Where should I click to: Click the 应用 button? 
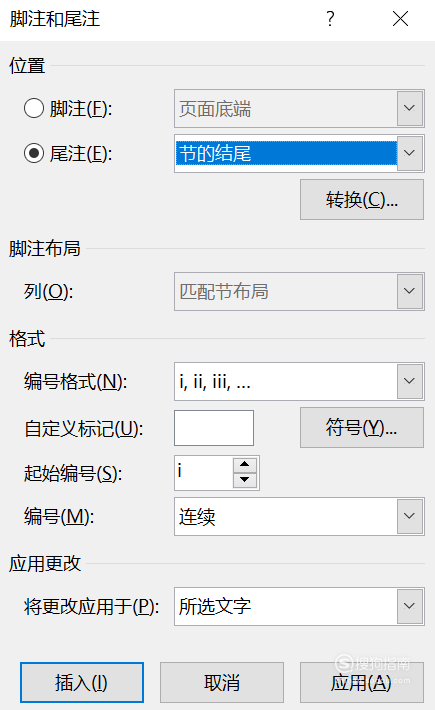(x=362, y=682)
